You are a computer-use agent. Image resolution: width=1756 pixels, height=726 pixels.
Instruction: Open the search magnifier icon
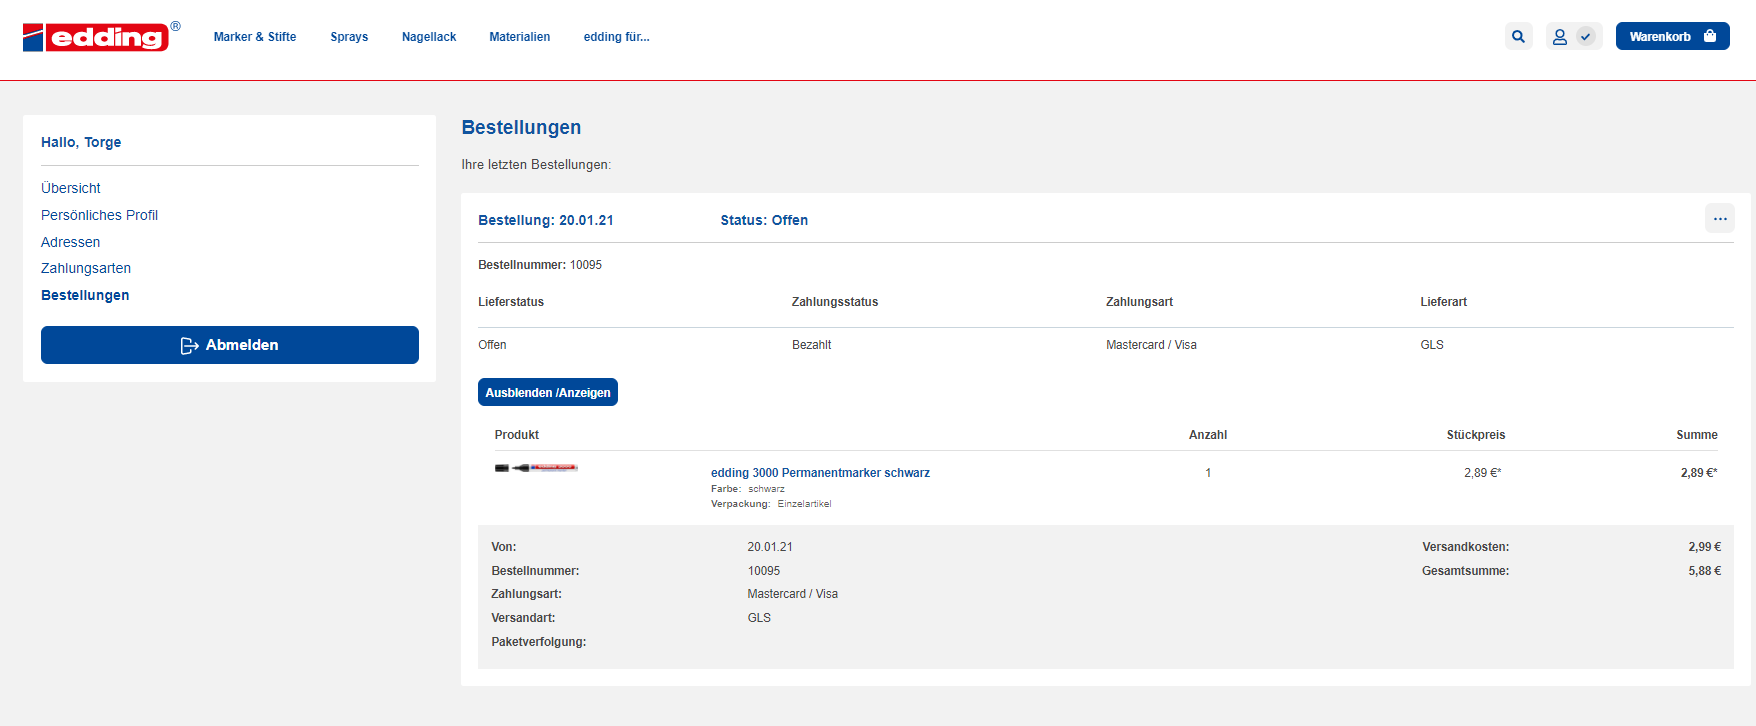pyautogui.click(x=1518, y=37)
